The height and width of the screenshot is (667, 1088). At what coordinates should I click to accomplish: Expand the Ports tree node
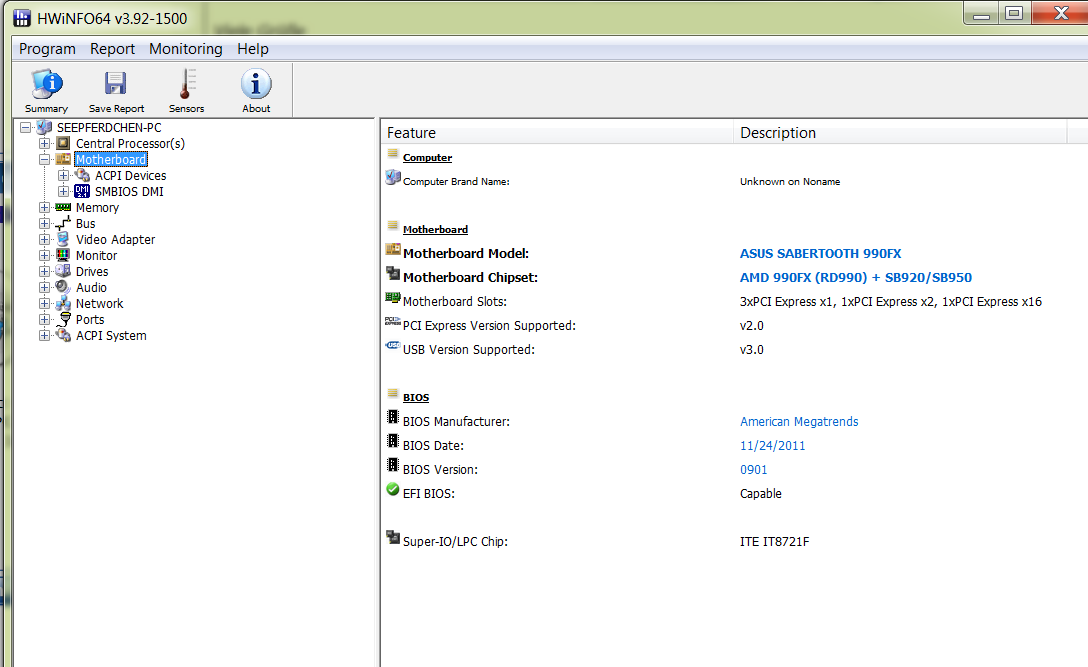coord(44,319)
